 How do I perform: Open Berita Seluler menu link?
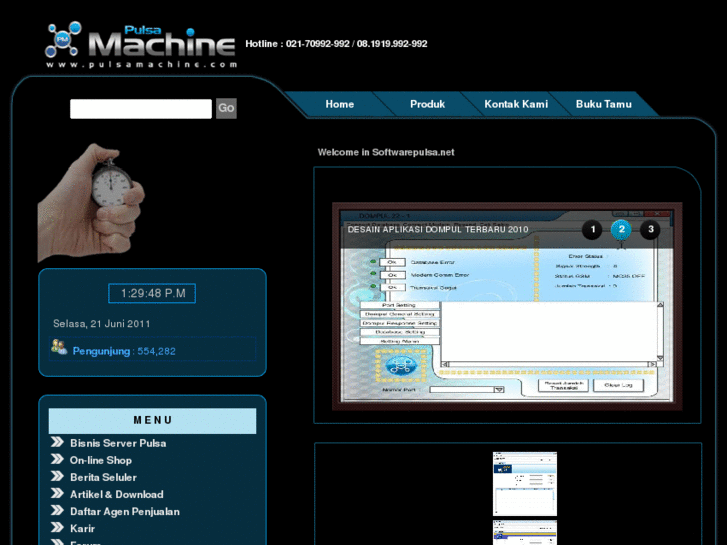coord(103,477)
